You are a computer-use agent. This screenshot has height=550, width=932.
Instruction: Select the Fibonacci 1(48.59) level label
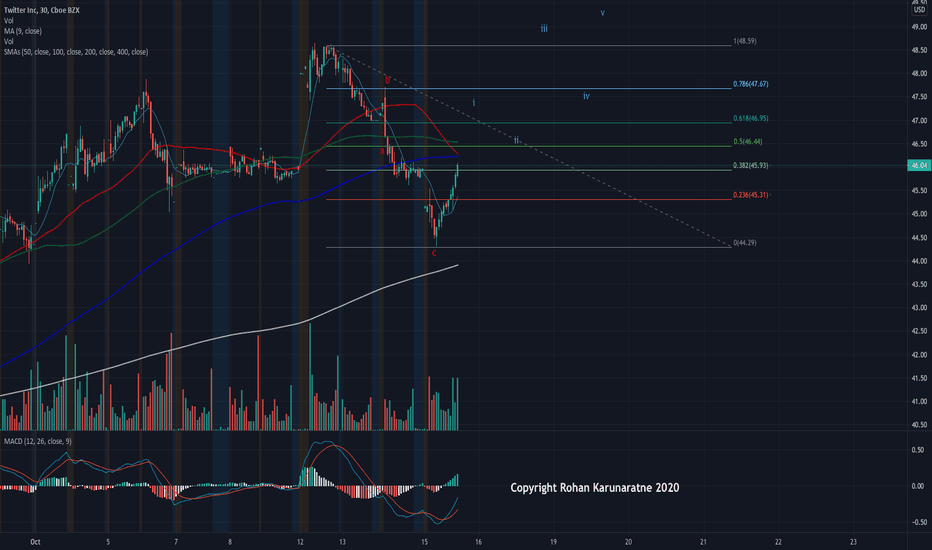point(745,41)
